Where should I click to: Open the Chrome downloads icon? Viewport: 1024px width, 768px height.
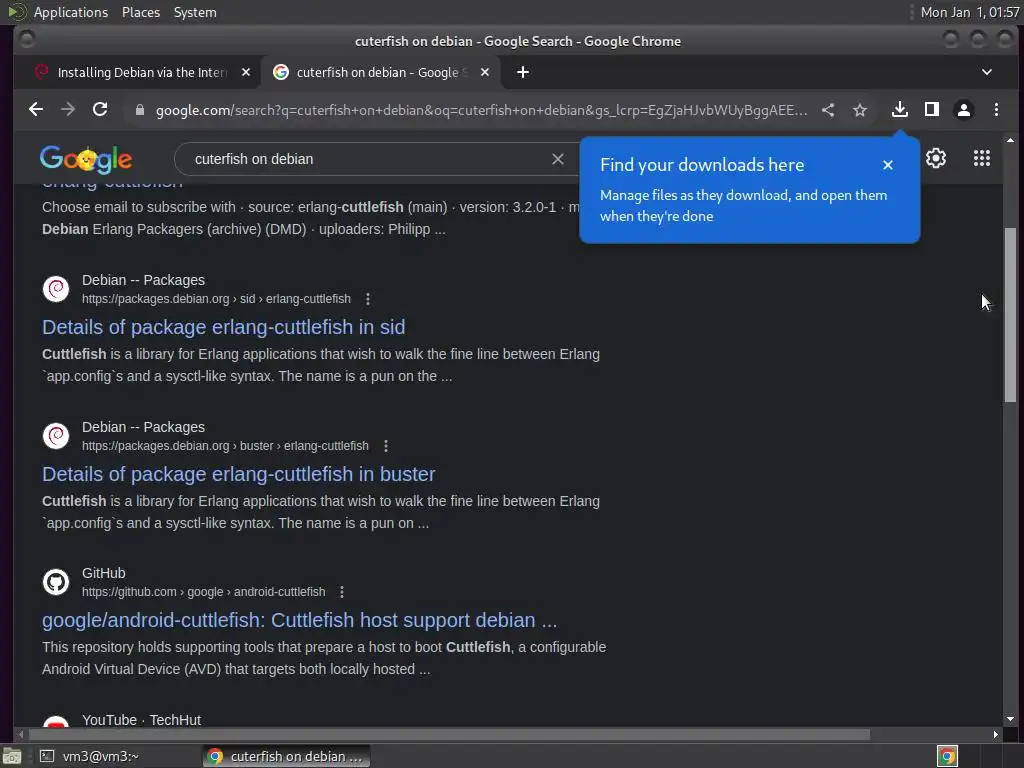coord(899,110)
